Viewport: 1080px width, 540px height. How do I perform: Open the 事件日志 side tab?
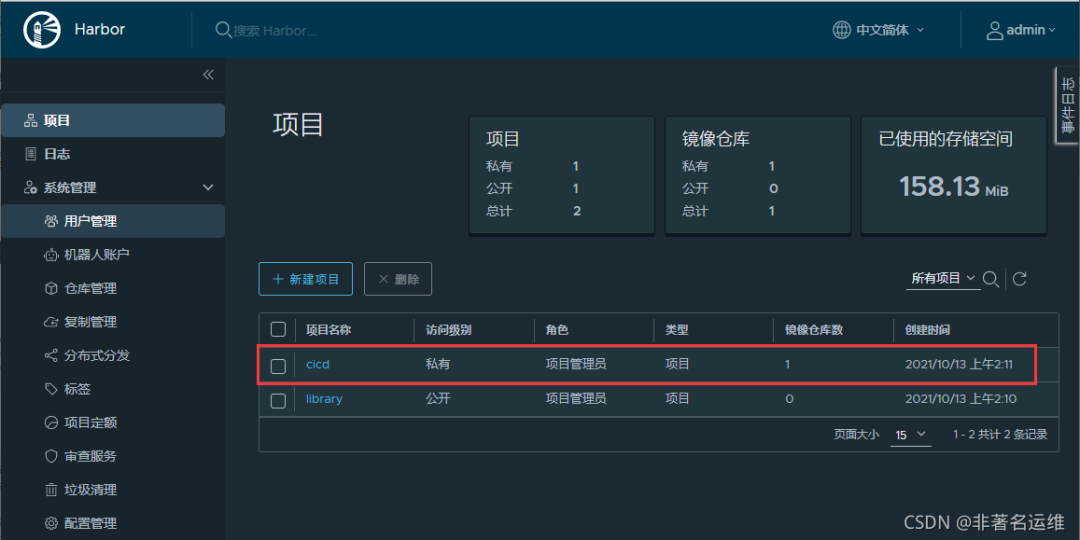pos(1068,105)
